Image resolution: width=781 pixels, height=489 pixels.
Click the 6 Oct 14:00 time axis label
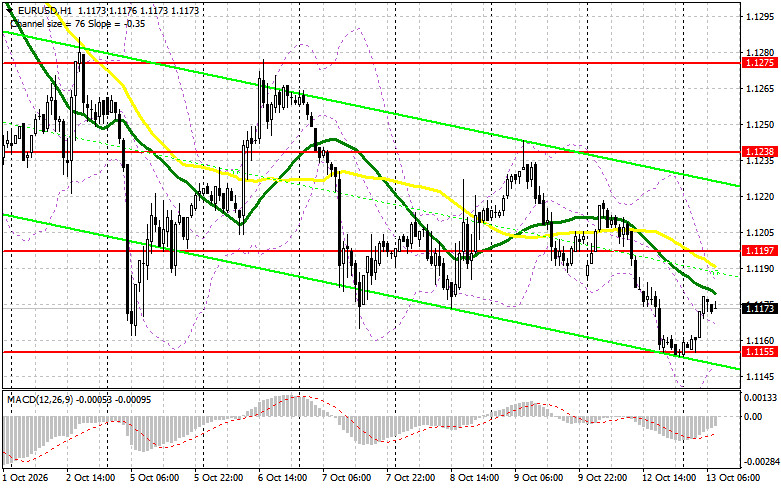[x=283, y=478]
